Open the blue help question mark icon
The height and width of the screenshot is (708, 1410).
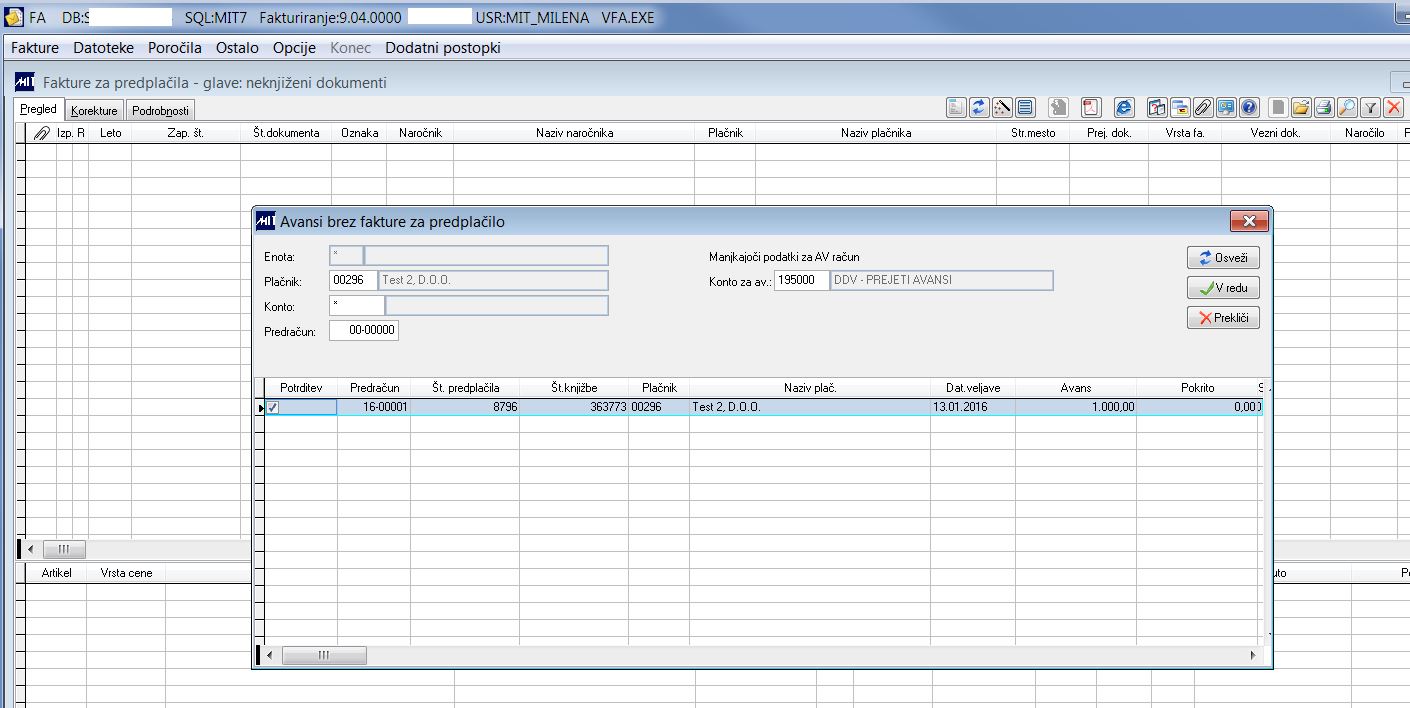point(1249,107)
